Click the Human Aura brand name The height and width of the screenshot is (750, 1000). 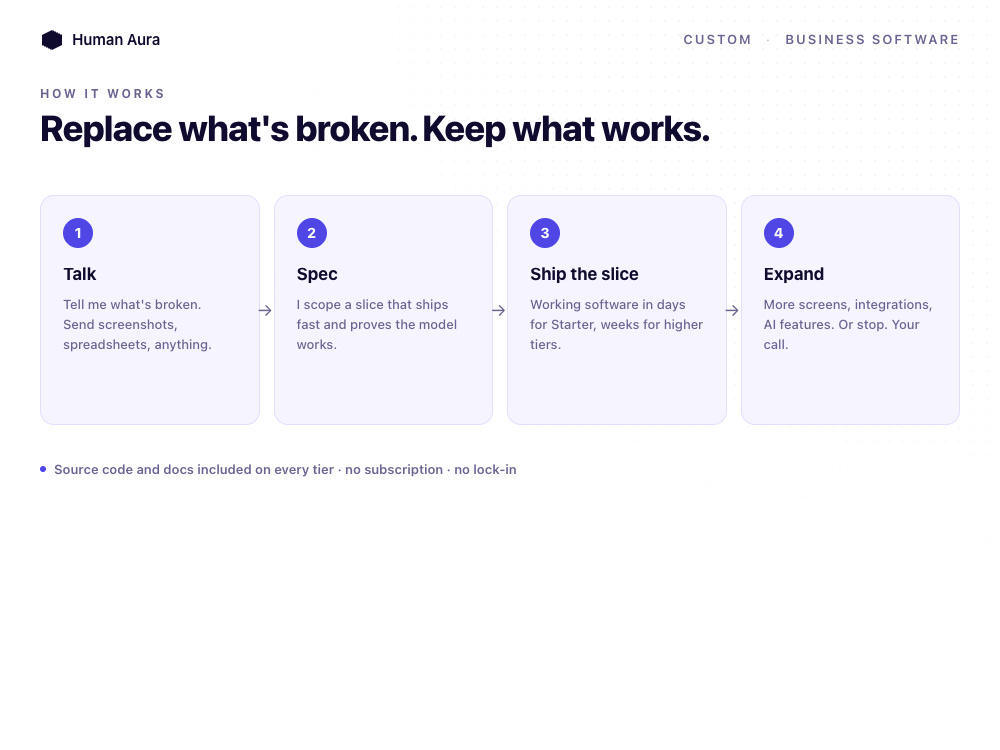pyautogui.click(x=116, y=40)
